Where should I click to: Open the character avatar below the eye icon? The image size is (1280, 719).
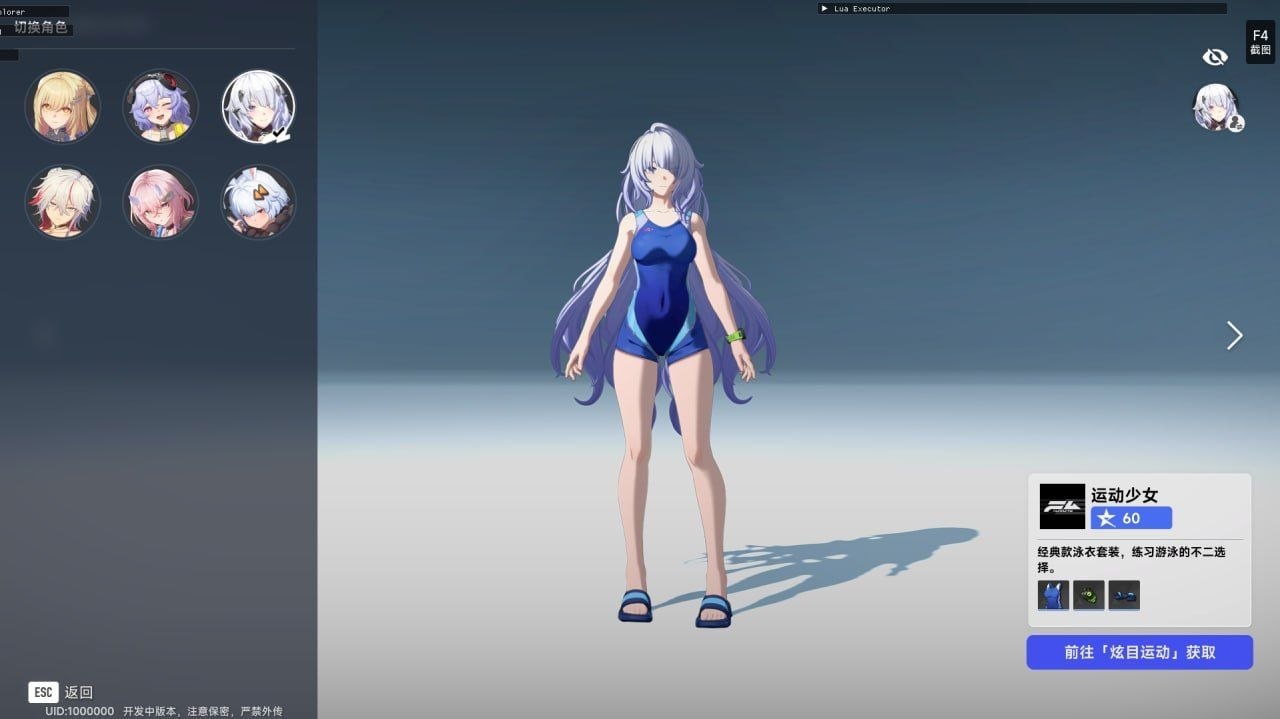[1218, 108]
